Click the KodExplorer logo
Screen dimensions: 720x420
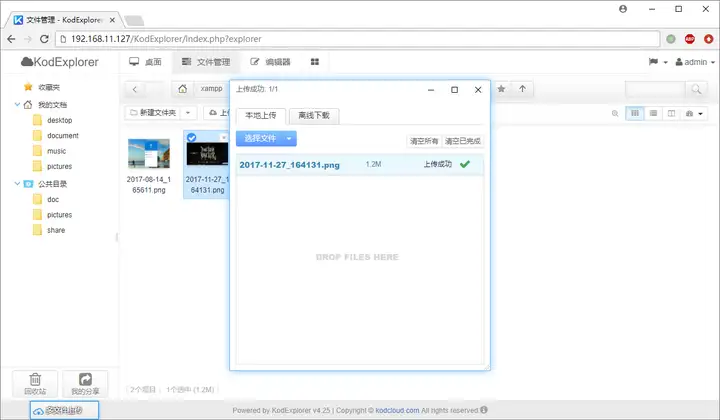click(x=60, y=62)
